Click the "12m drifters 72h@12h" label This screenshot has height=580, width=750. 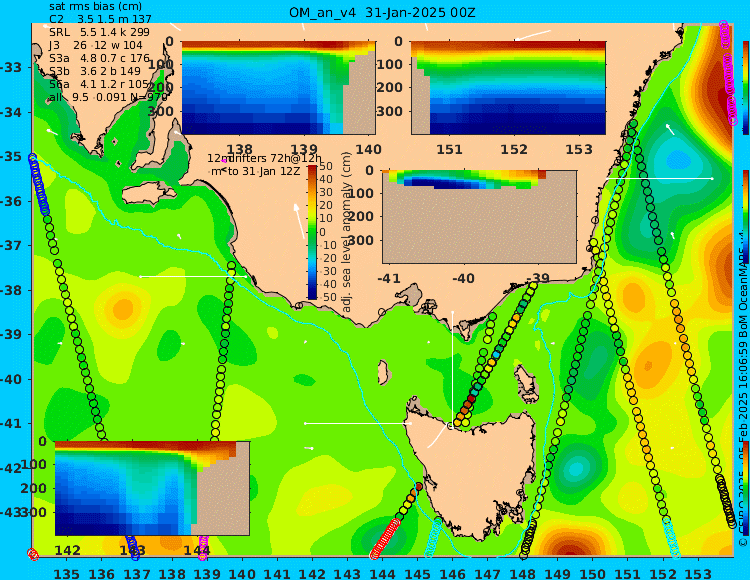(265, 158)
